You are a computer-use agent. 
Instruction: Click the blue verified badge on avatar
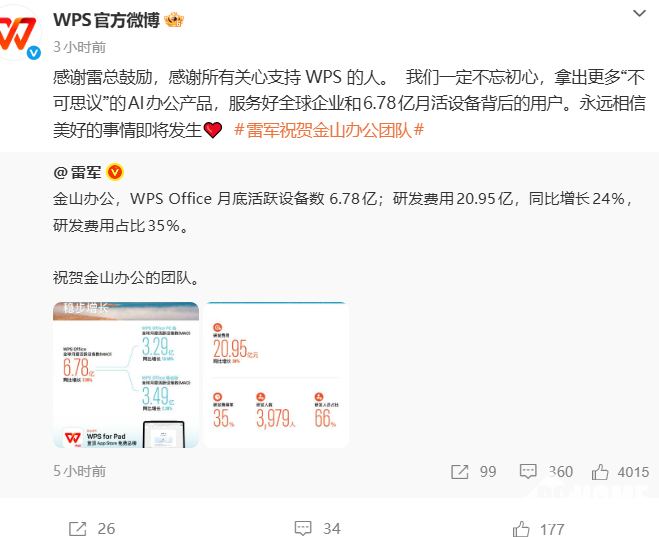point(34,53)
